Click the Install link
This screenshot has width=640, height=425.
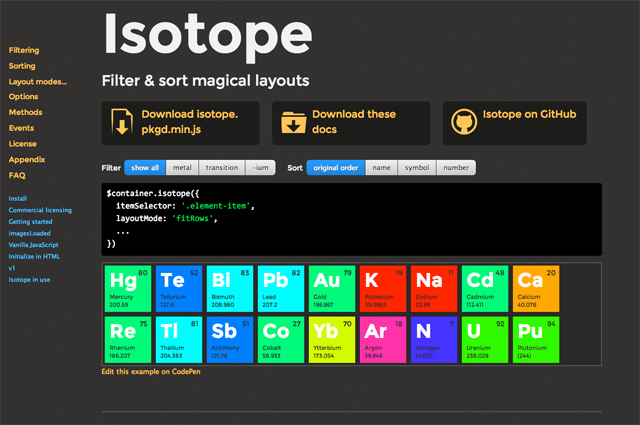(x=18, y=198)
